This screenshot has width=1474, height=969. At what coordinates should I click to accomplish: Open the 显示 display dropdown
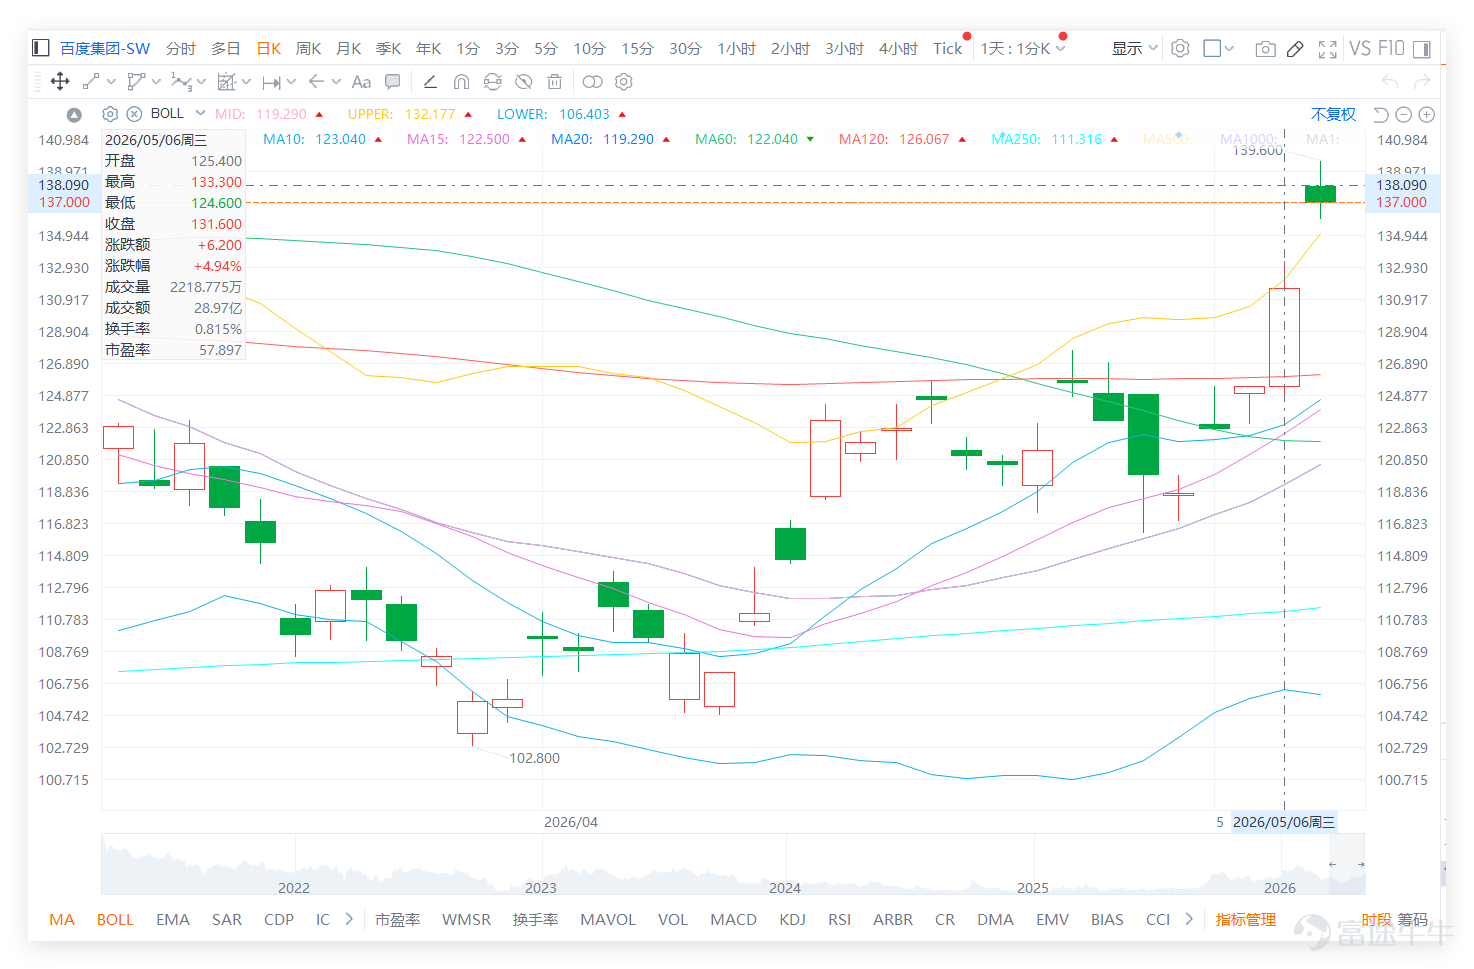[1135, 48]
